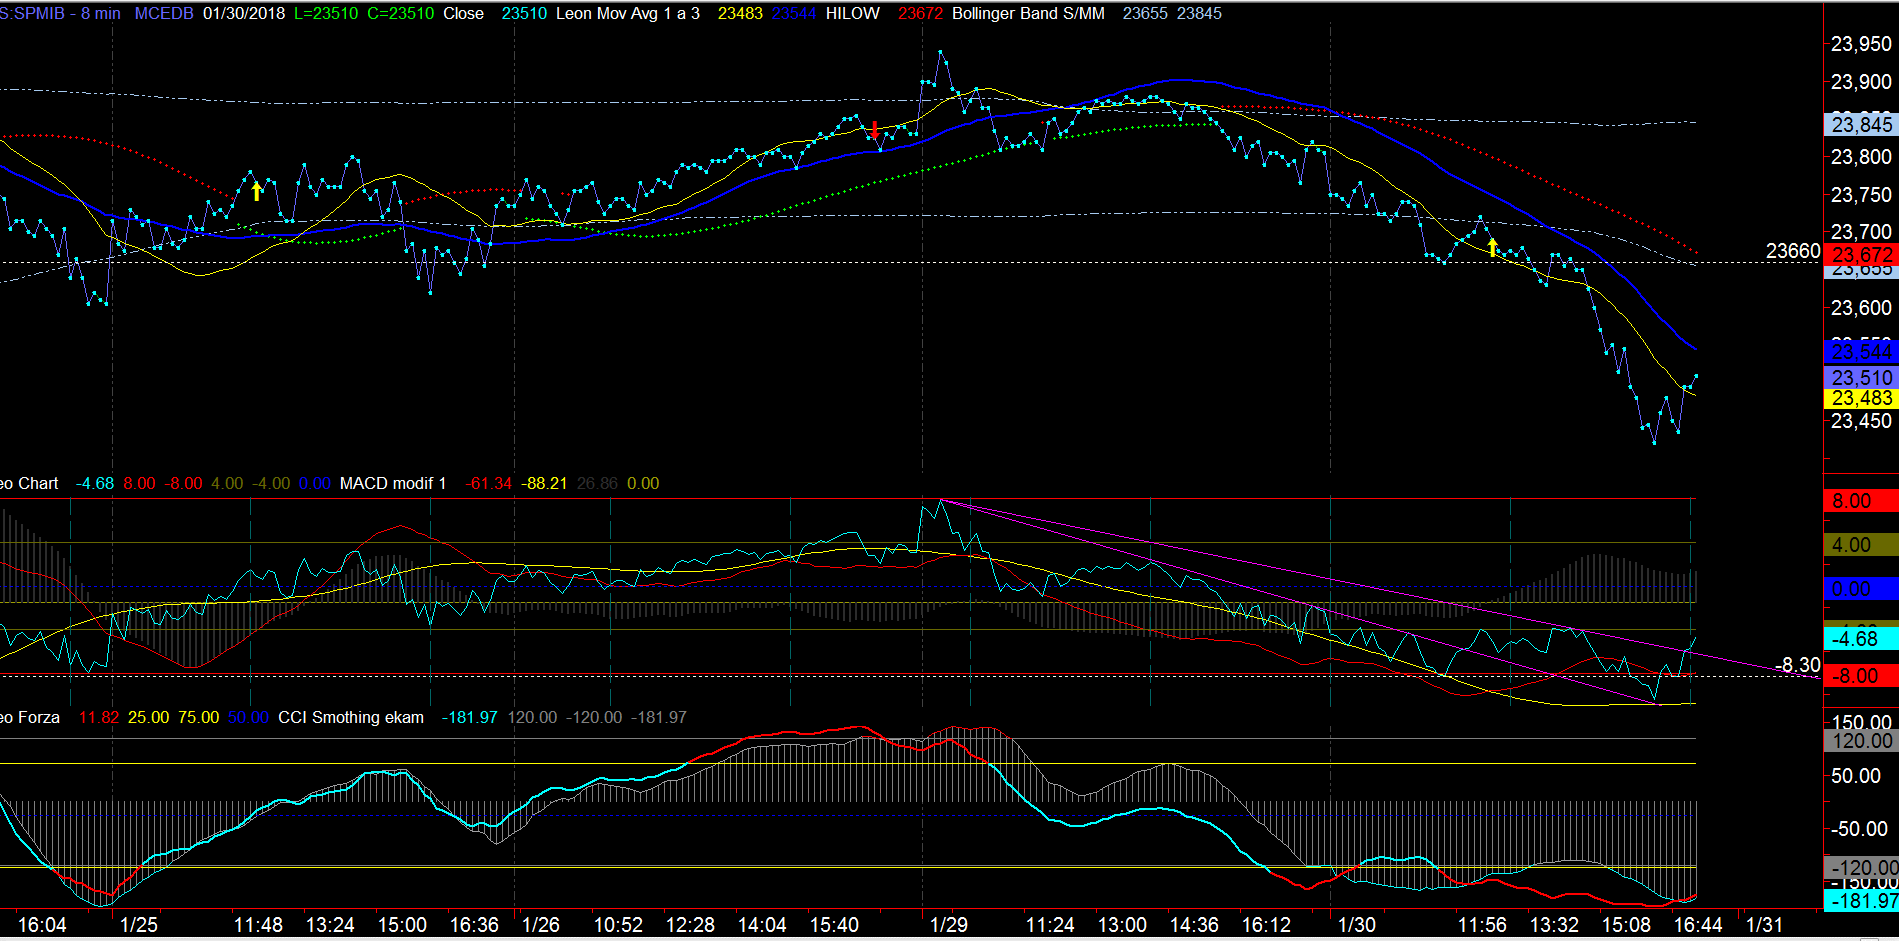Select the red 23,672 axis price tag
The width and height of the screenshot is (1899, 941).
click(1861, 255)
